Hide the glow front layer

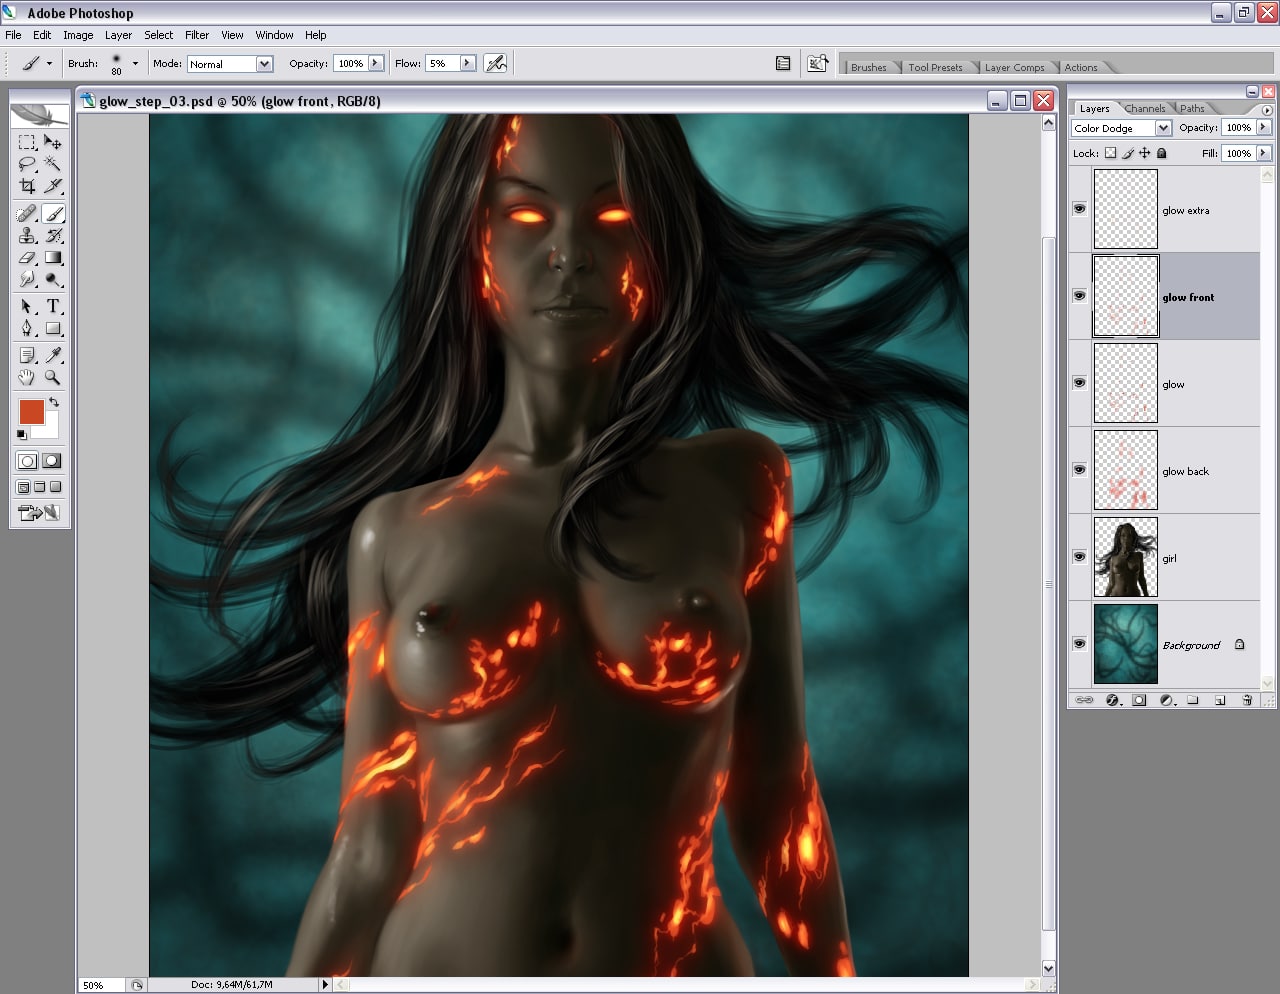(x=1079, y=296)
